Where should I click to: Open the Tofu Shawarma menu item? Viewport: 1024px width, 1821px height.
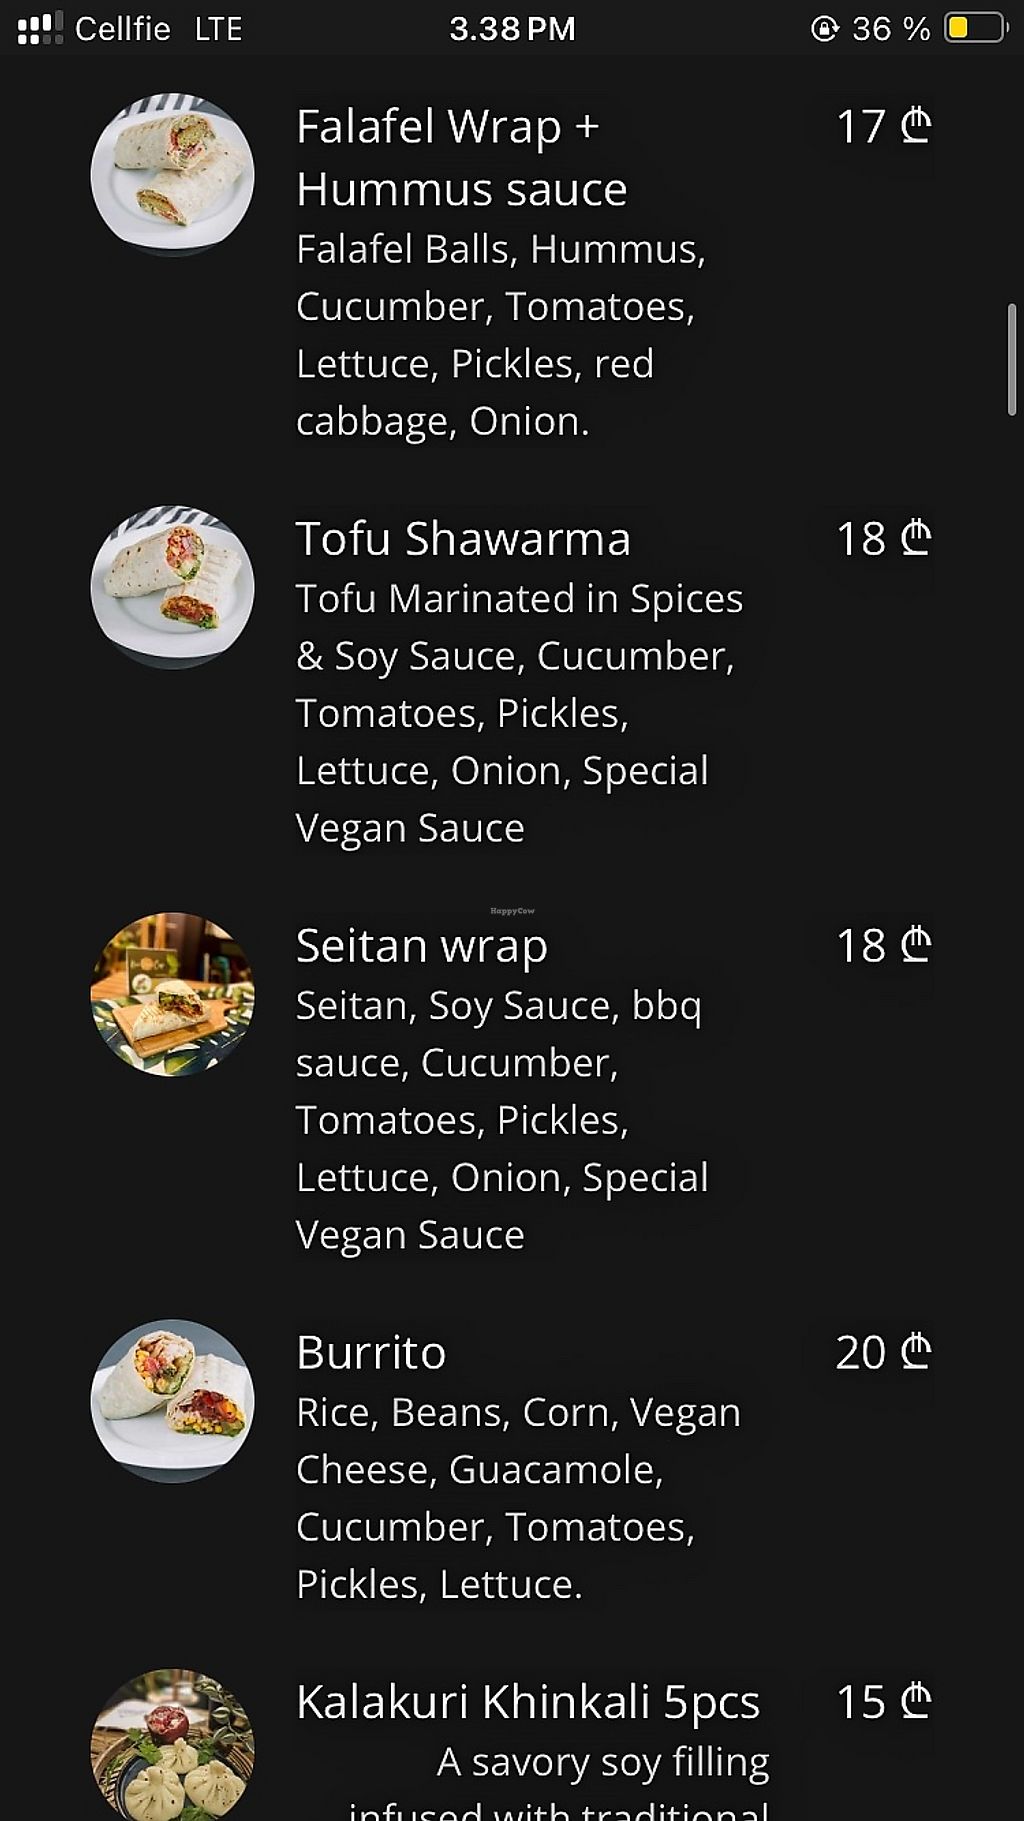(463, 539)
